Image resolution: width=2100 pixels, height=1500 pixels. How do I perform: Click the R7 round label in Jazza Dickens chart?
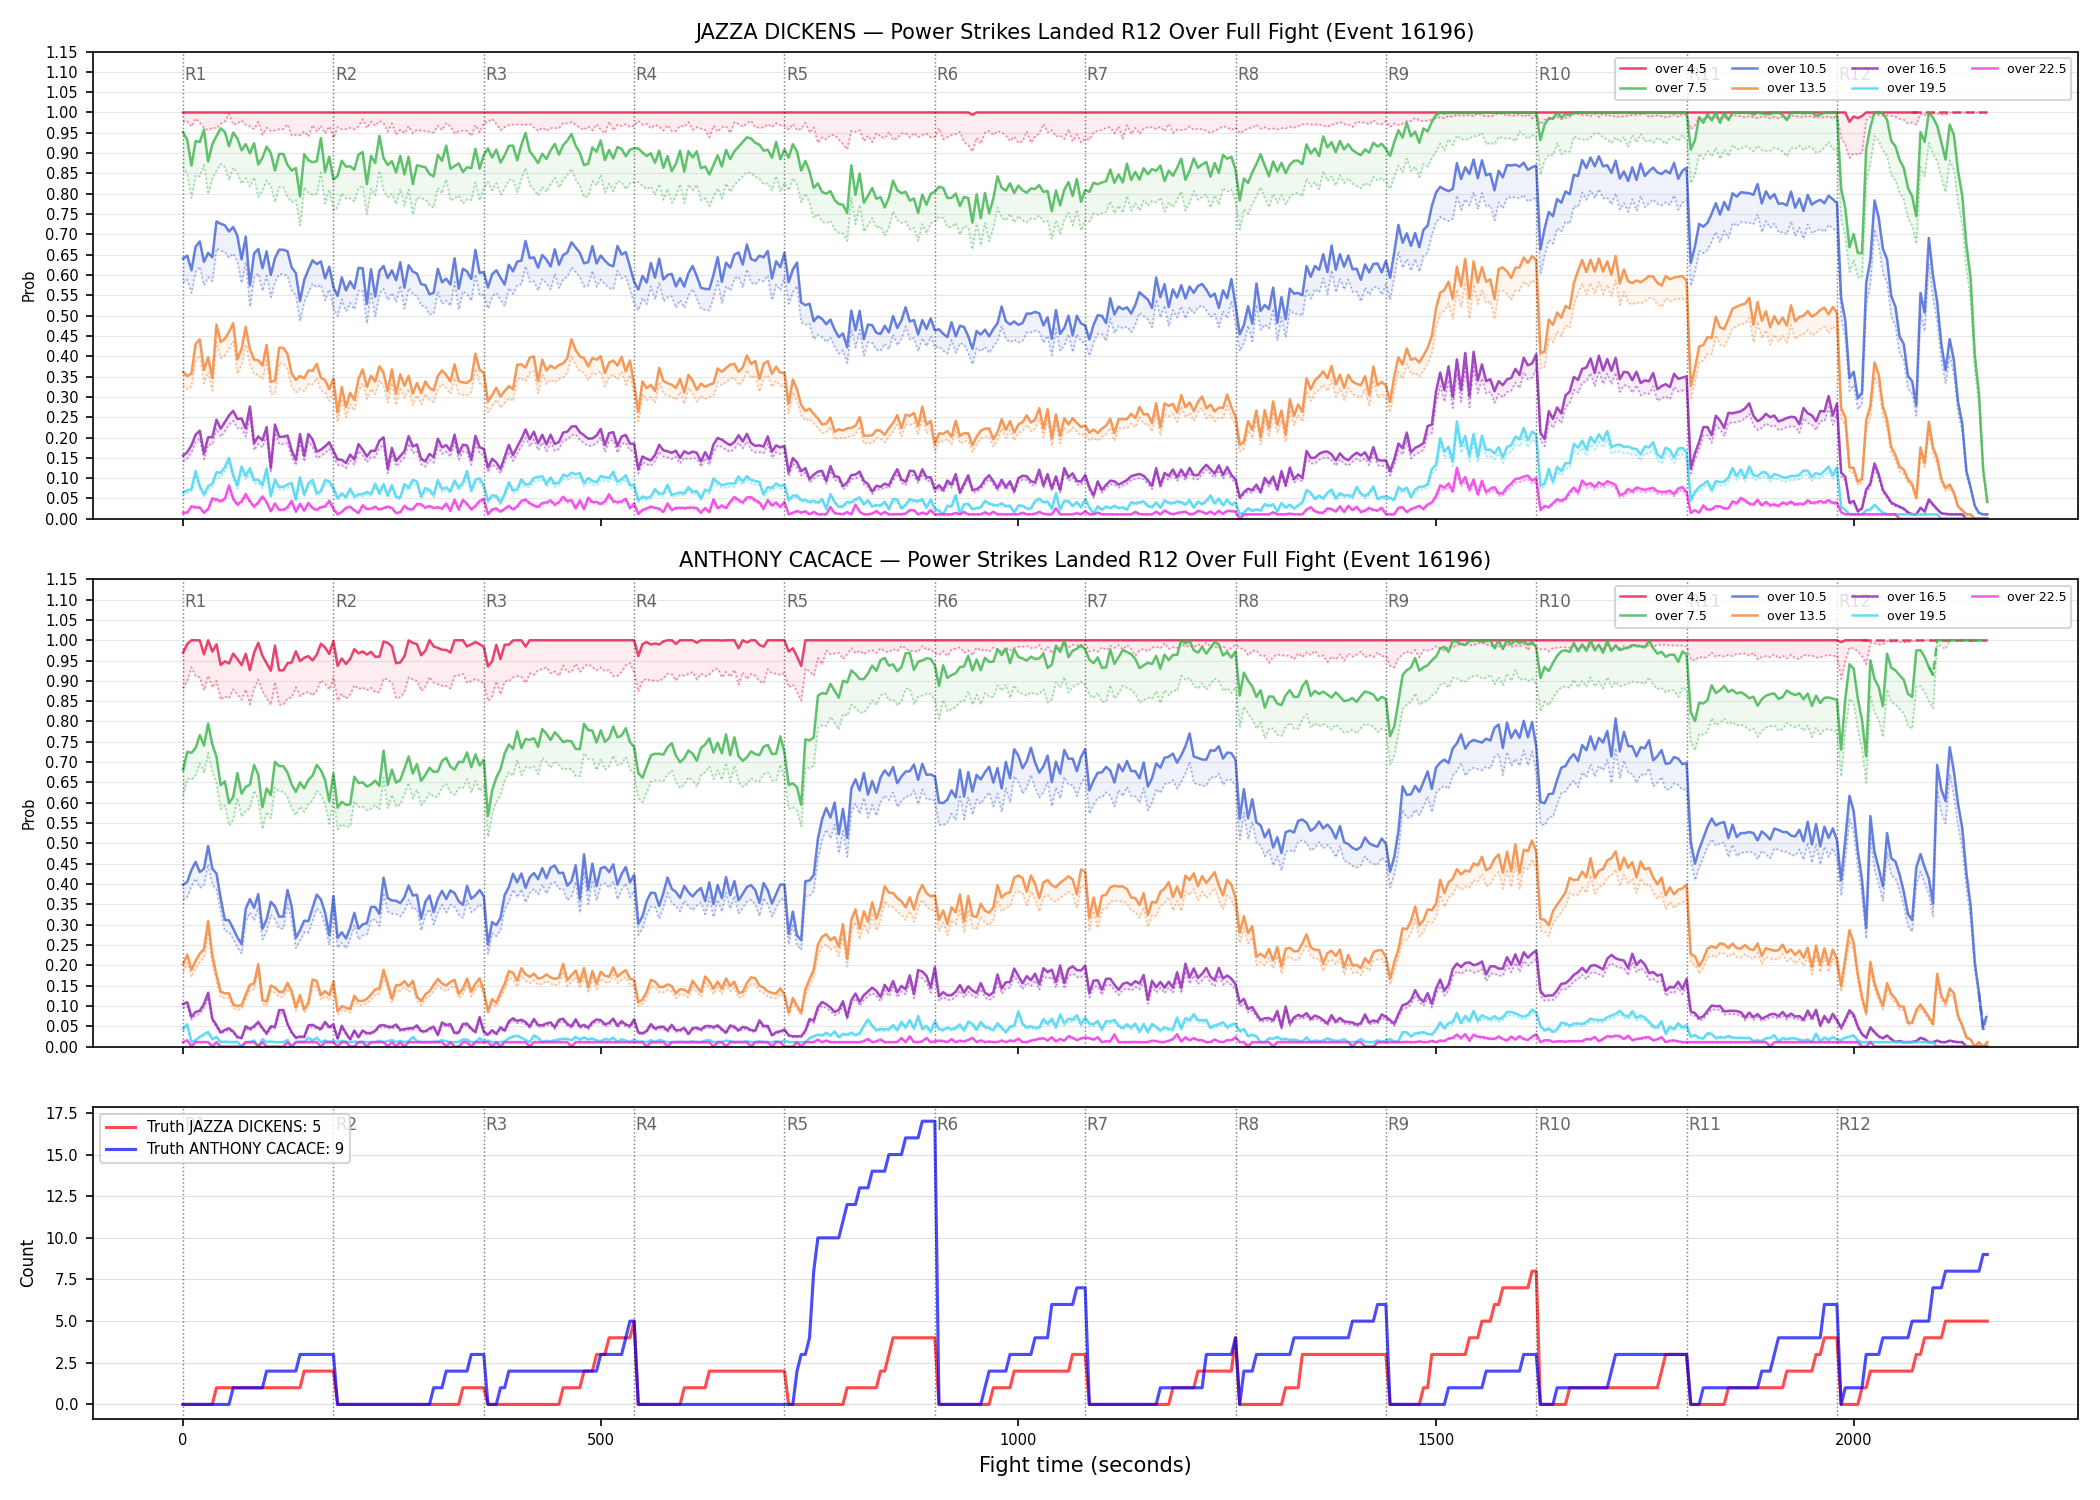tap(1097, 74)
